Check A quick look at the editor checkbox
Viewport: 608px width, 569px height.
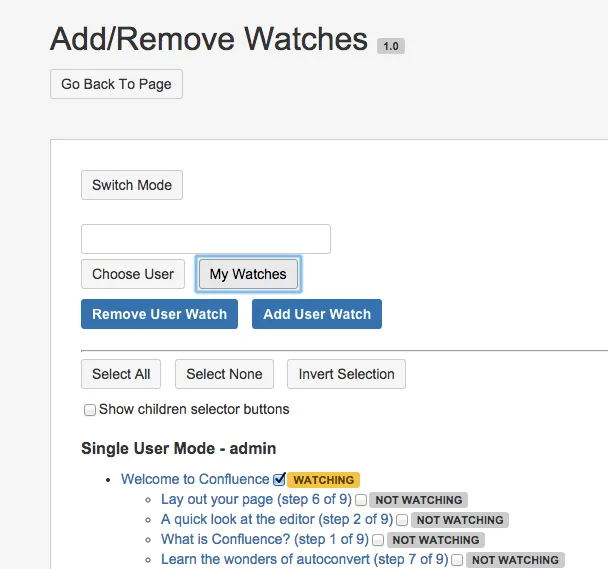(x=402, y=520)
